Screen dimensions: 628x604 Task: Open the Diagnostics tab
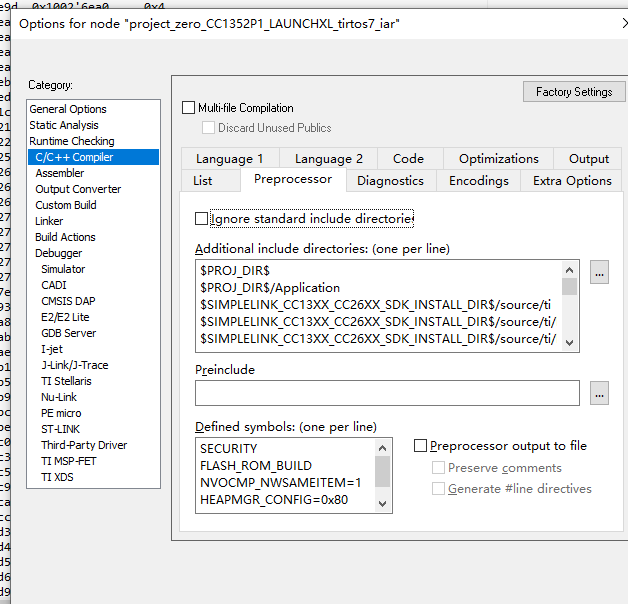390,180
